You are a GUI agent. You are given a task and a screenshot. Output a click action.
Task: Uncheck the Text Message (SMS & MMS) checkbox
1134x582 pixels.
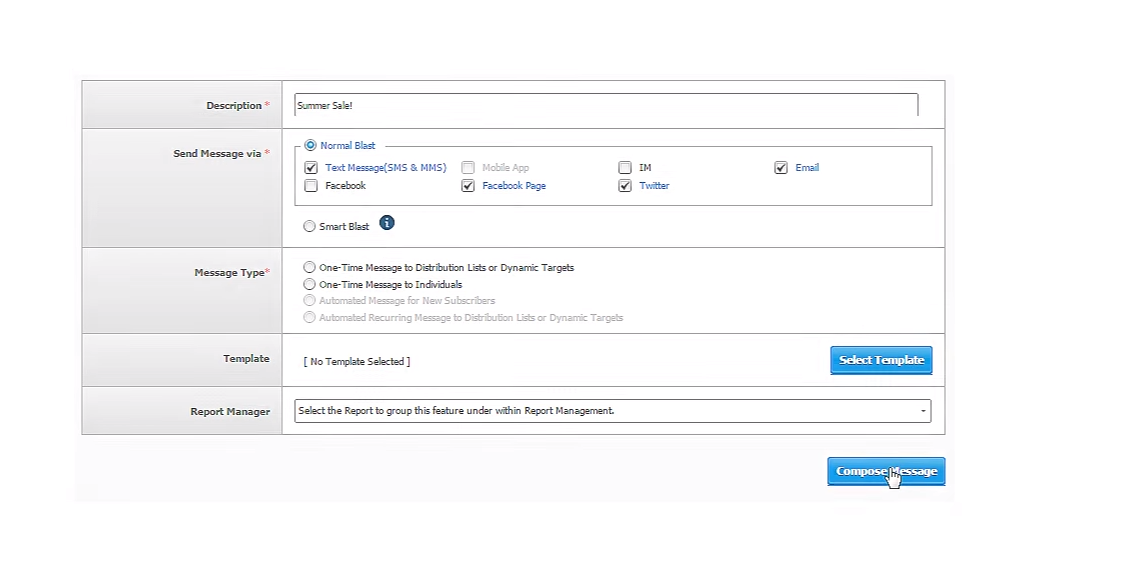tap(311, 168)
